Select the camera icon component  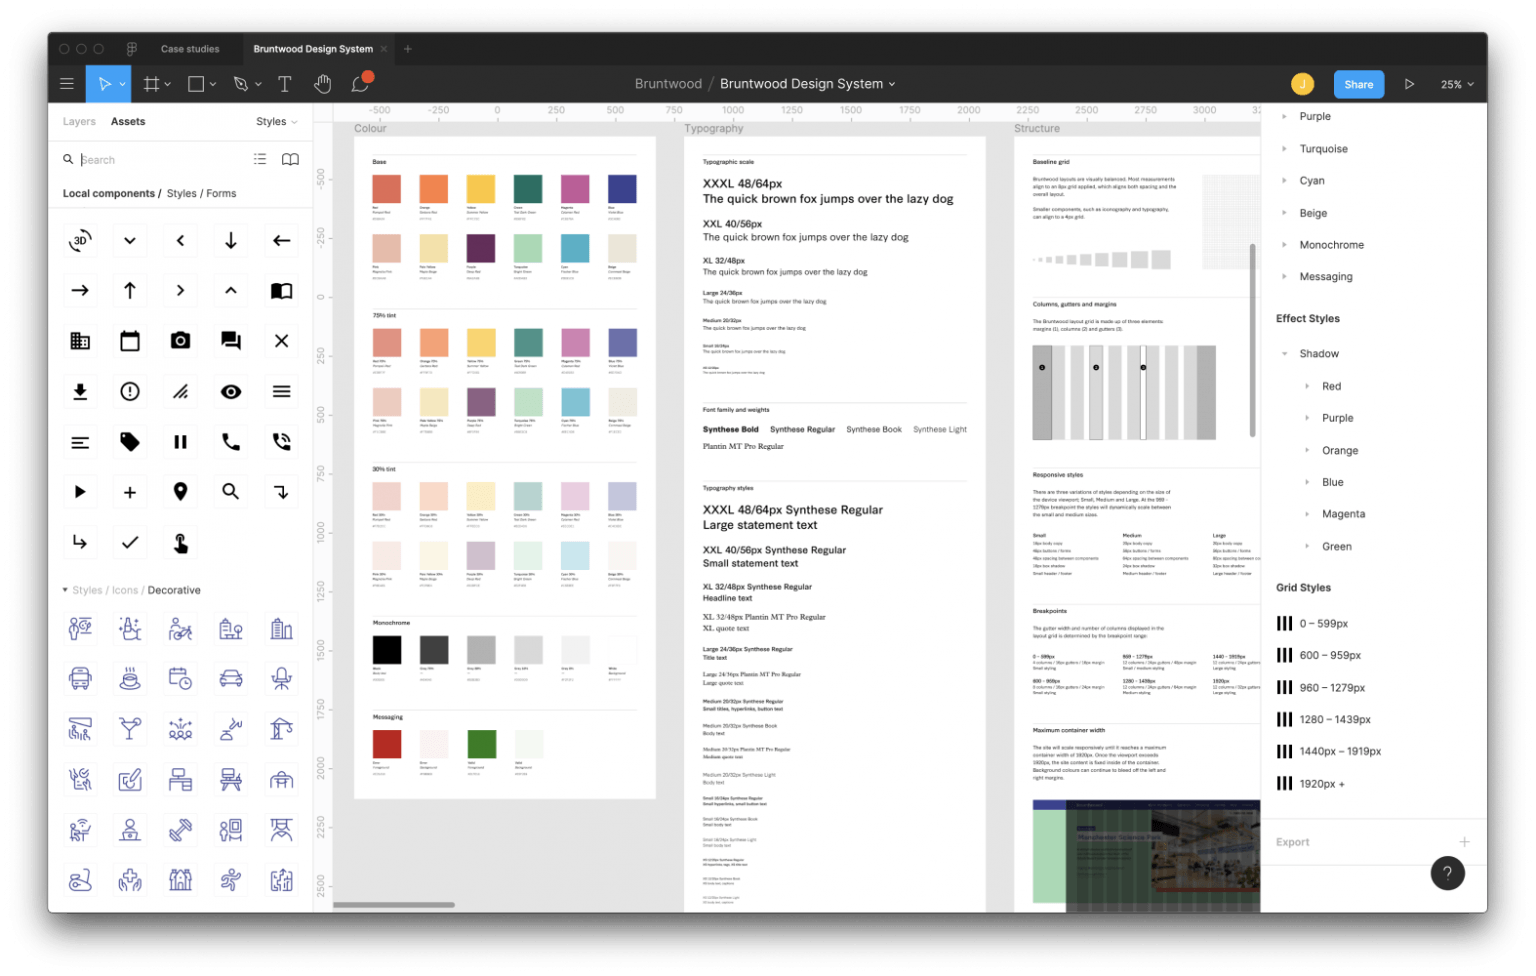(180, 341)
